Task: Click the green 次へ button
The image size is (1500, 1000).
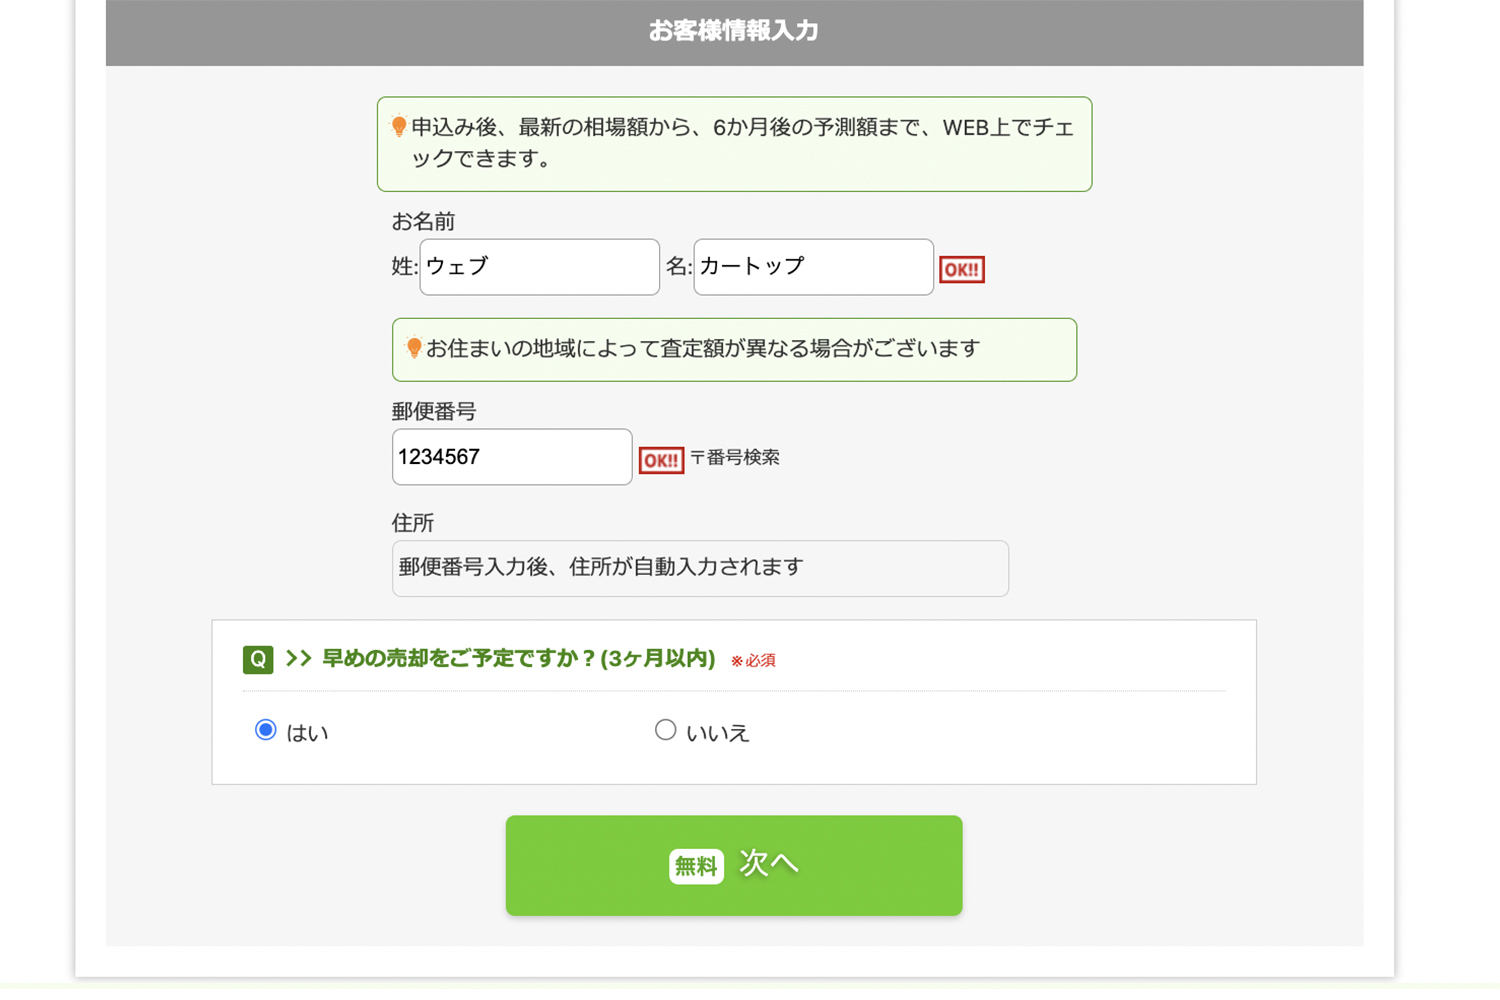Action: [734, 865]
